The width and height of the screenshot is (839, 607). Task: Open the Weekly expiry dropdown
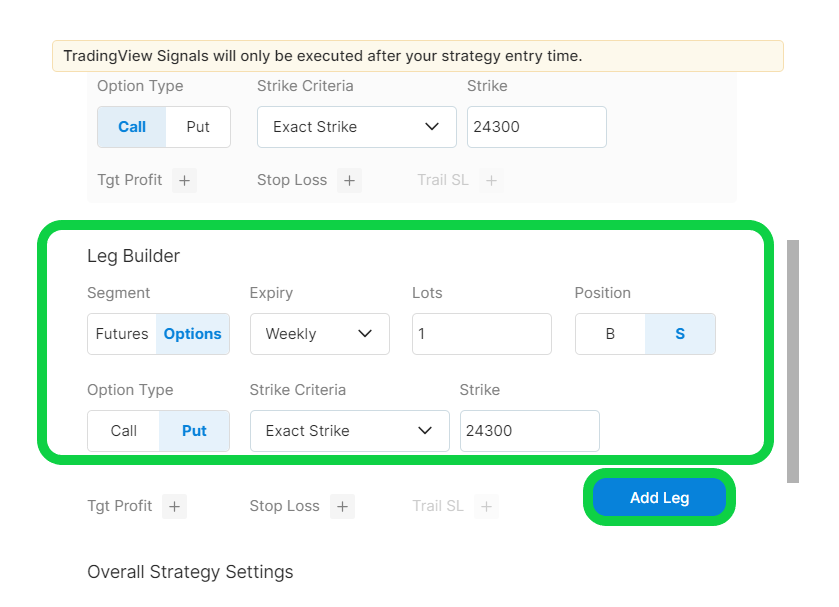tap(320, 334)
